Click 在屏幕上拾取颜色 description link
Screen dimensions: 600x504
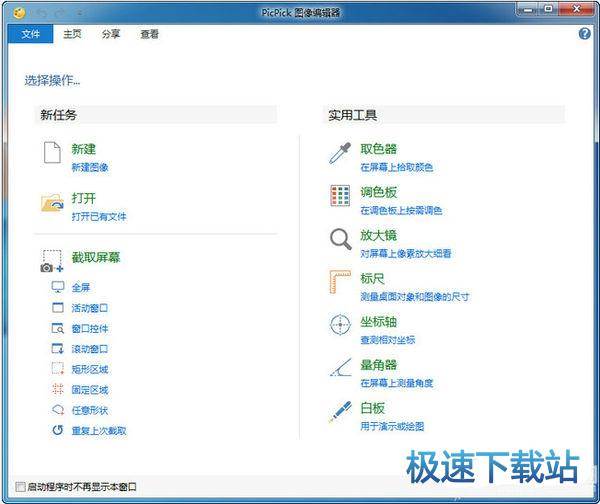396,167
